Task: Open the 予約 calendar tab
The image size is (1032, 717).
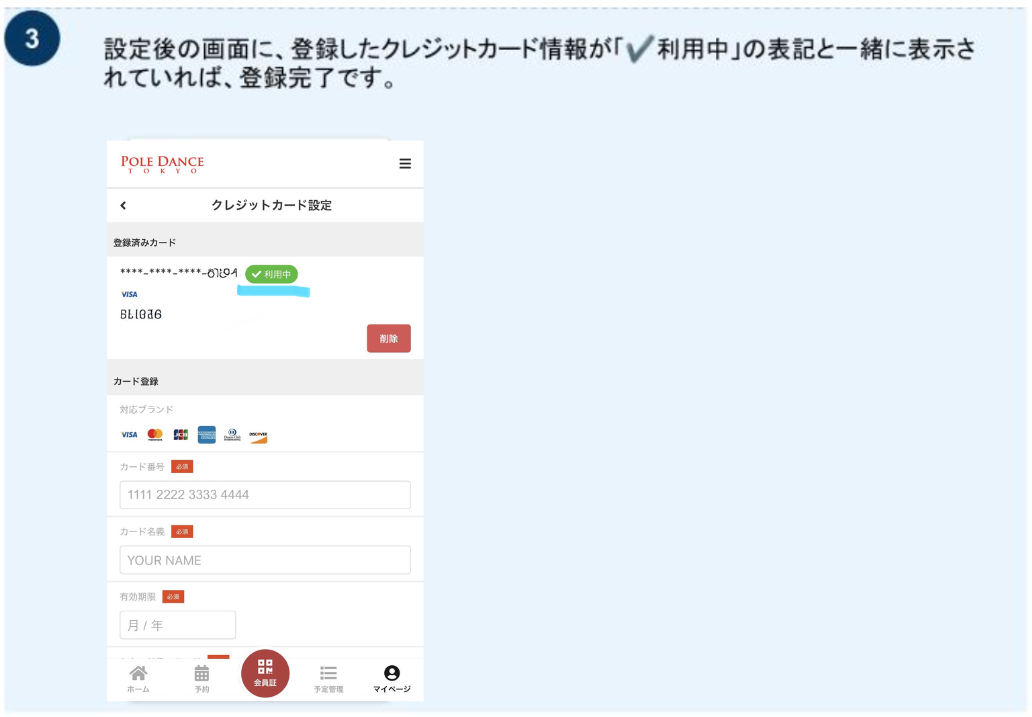Action: coord(202,678)
